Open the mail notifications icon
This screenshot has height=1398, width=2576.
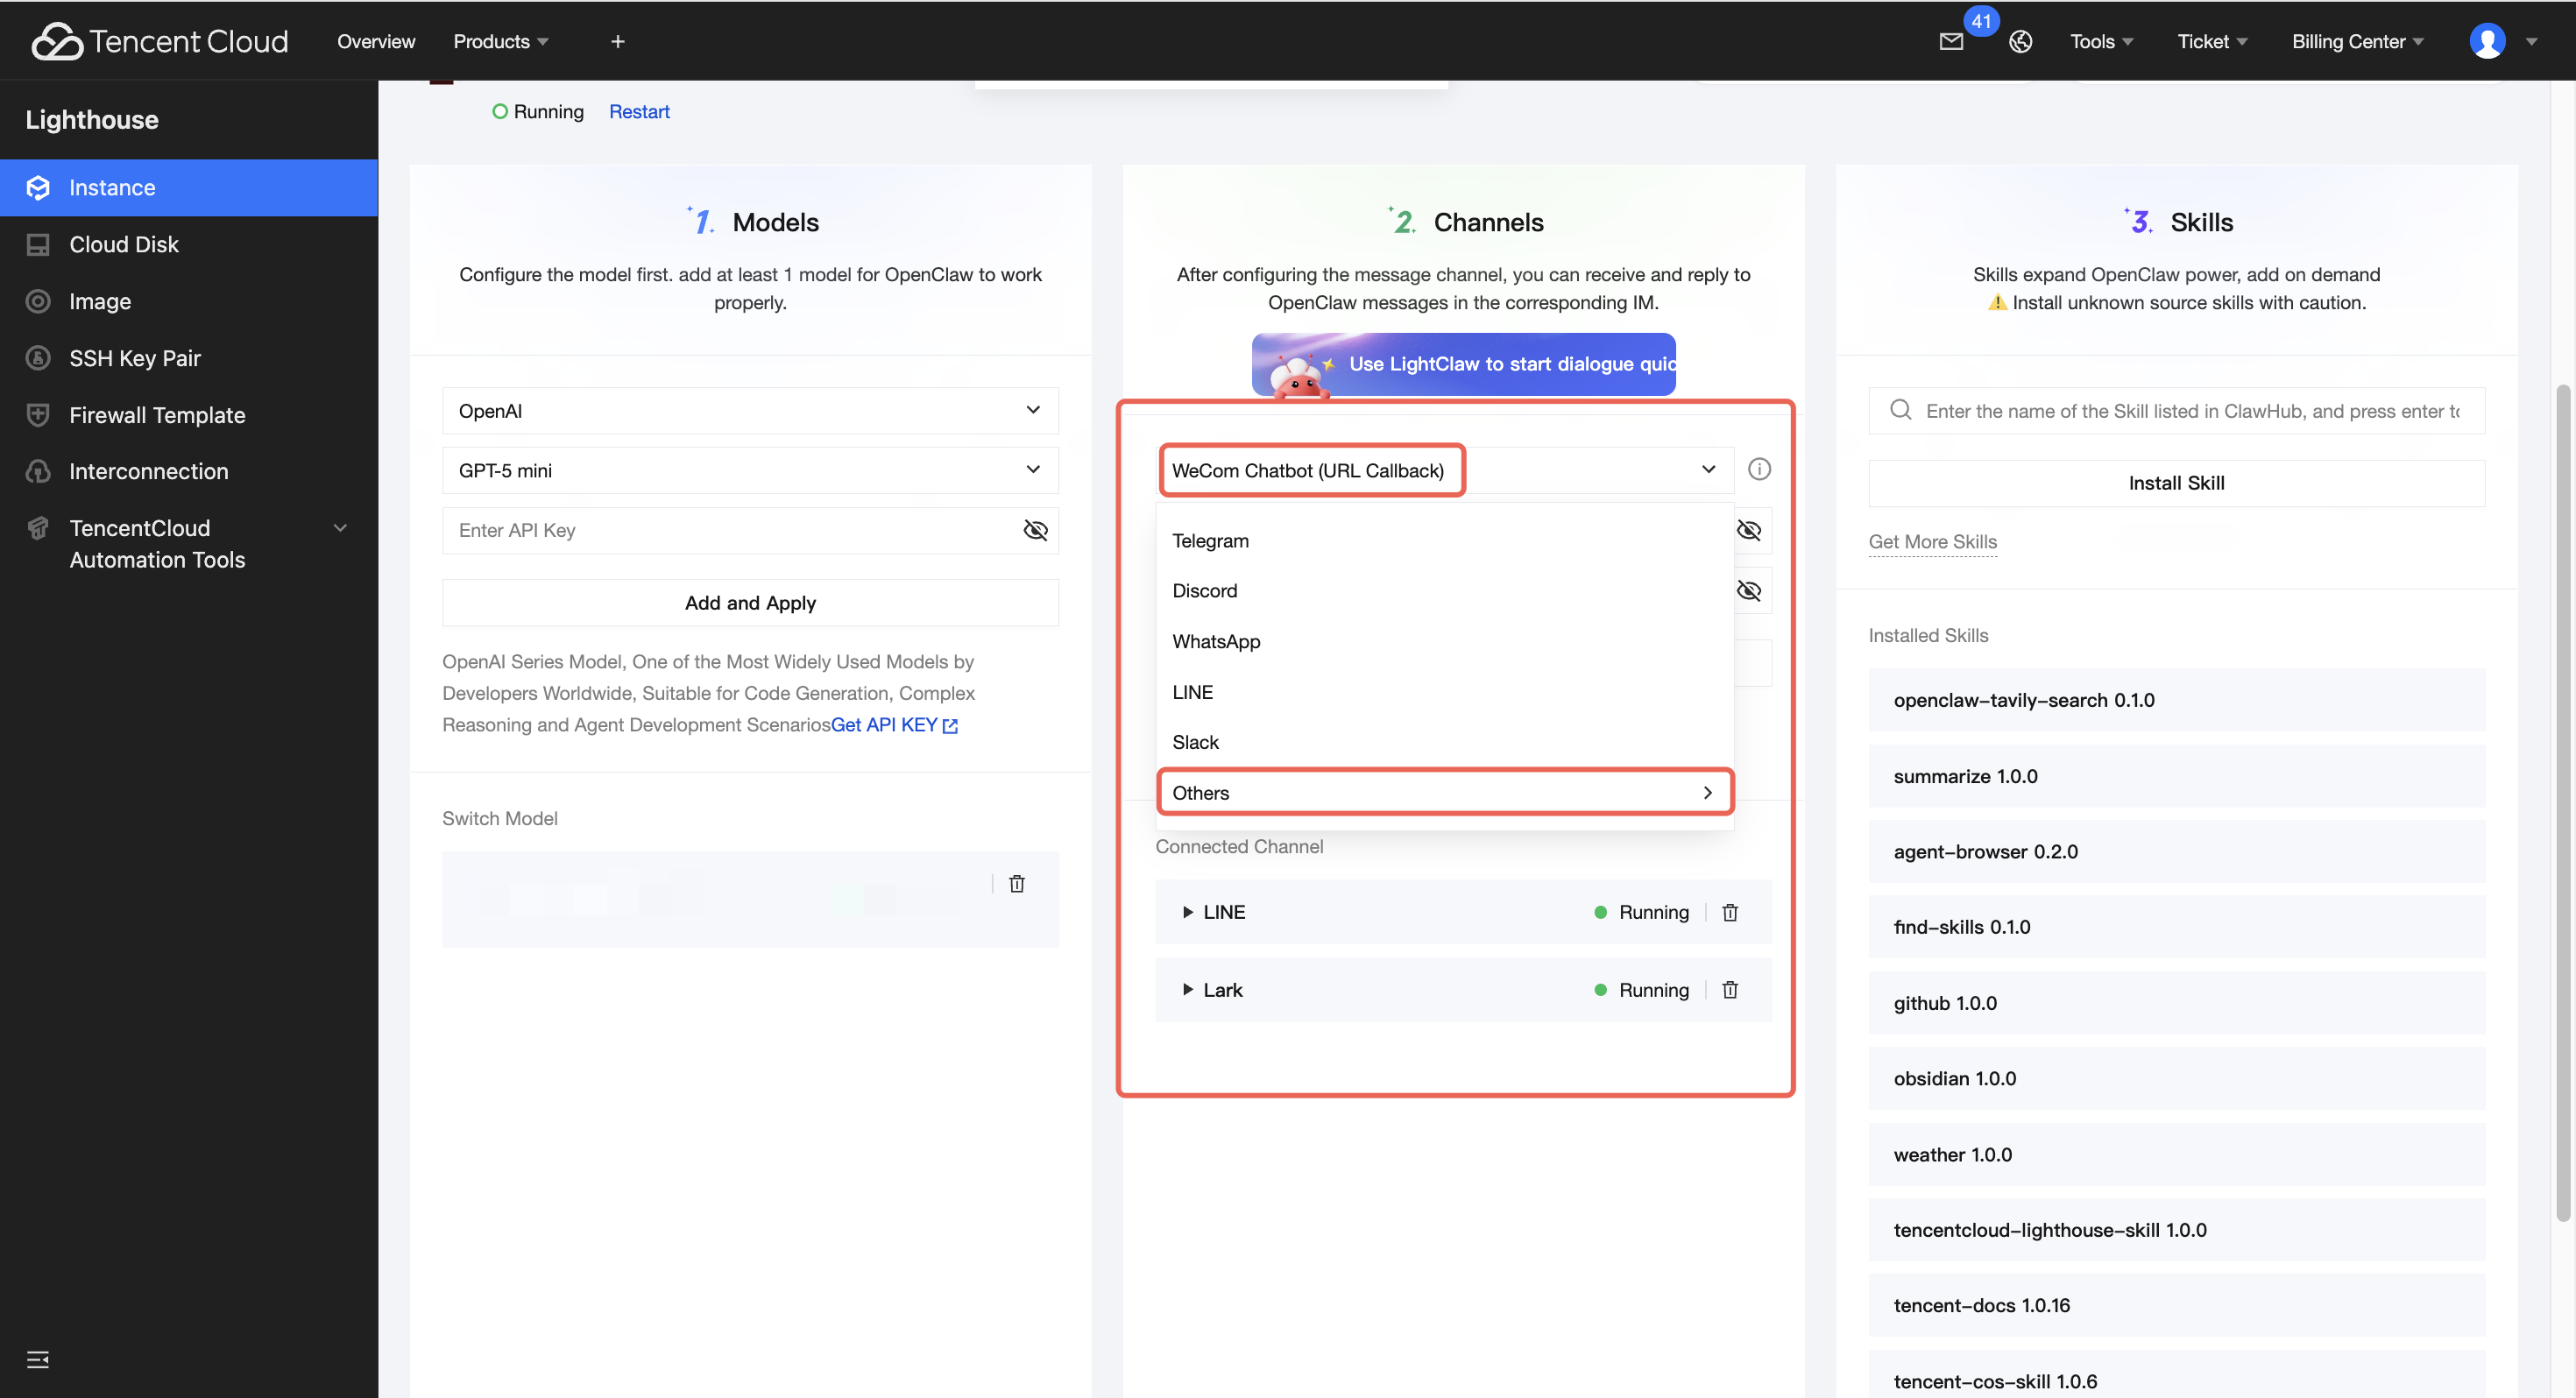point(1951,41)
